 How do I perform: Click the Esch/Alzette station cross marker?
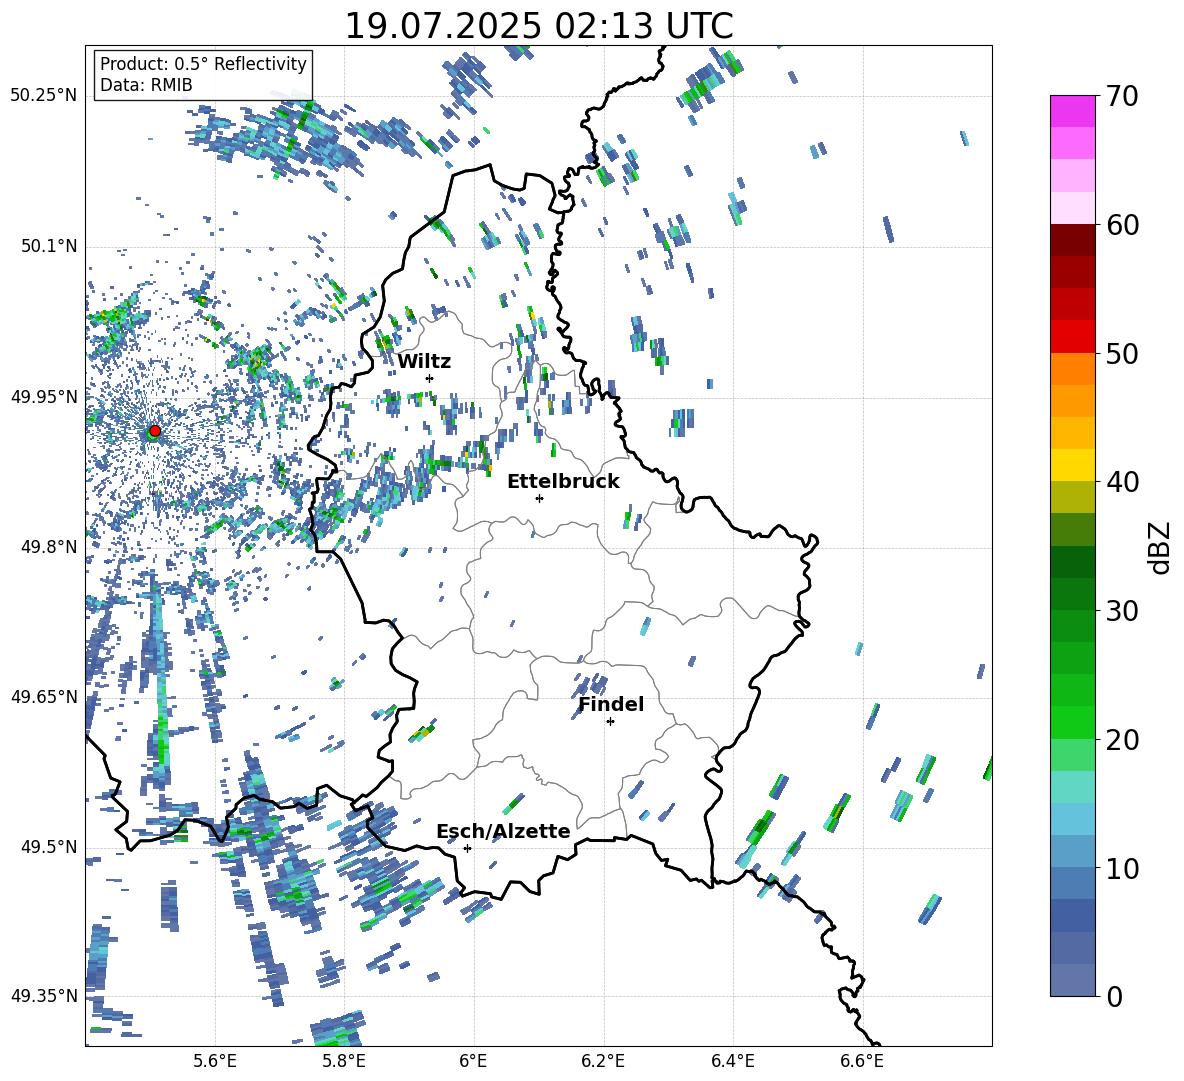point(467,848)
